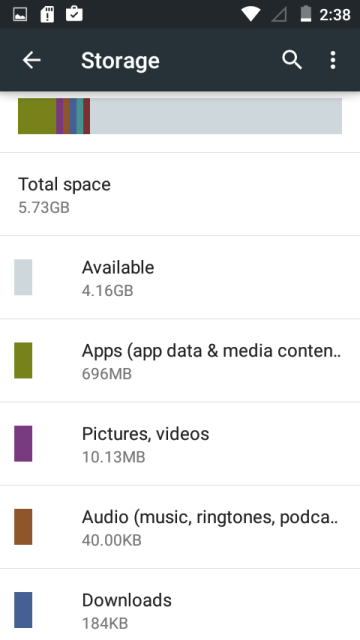Tap the briefcase checkmark status icon
Screen dimensions: 360x640
pos(74,14)
